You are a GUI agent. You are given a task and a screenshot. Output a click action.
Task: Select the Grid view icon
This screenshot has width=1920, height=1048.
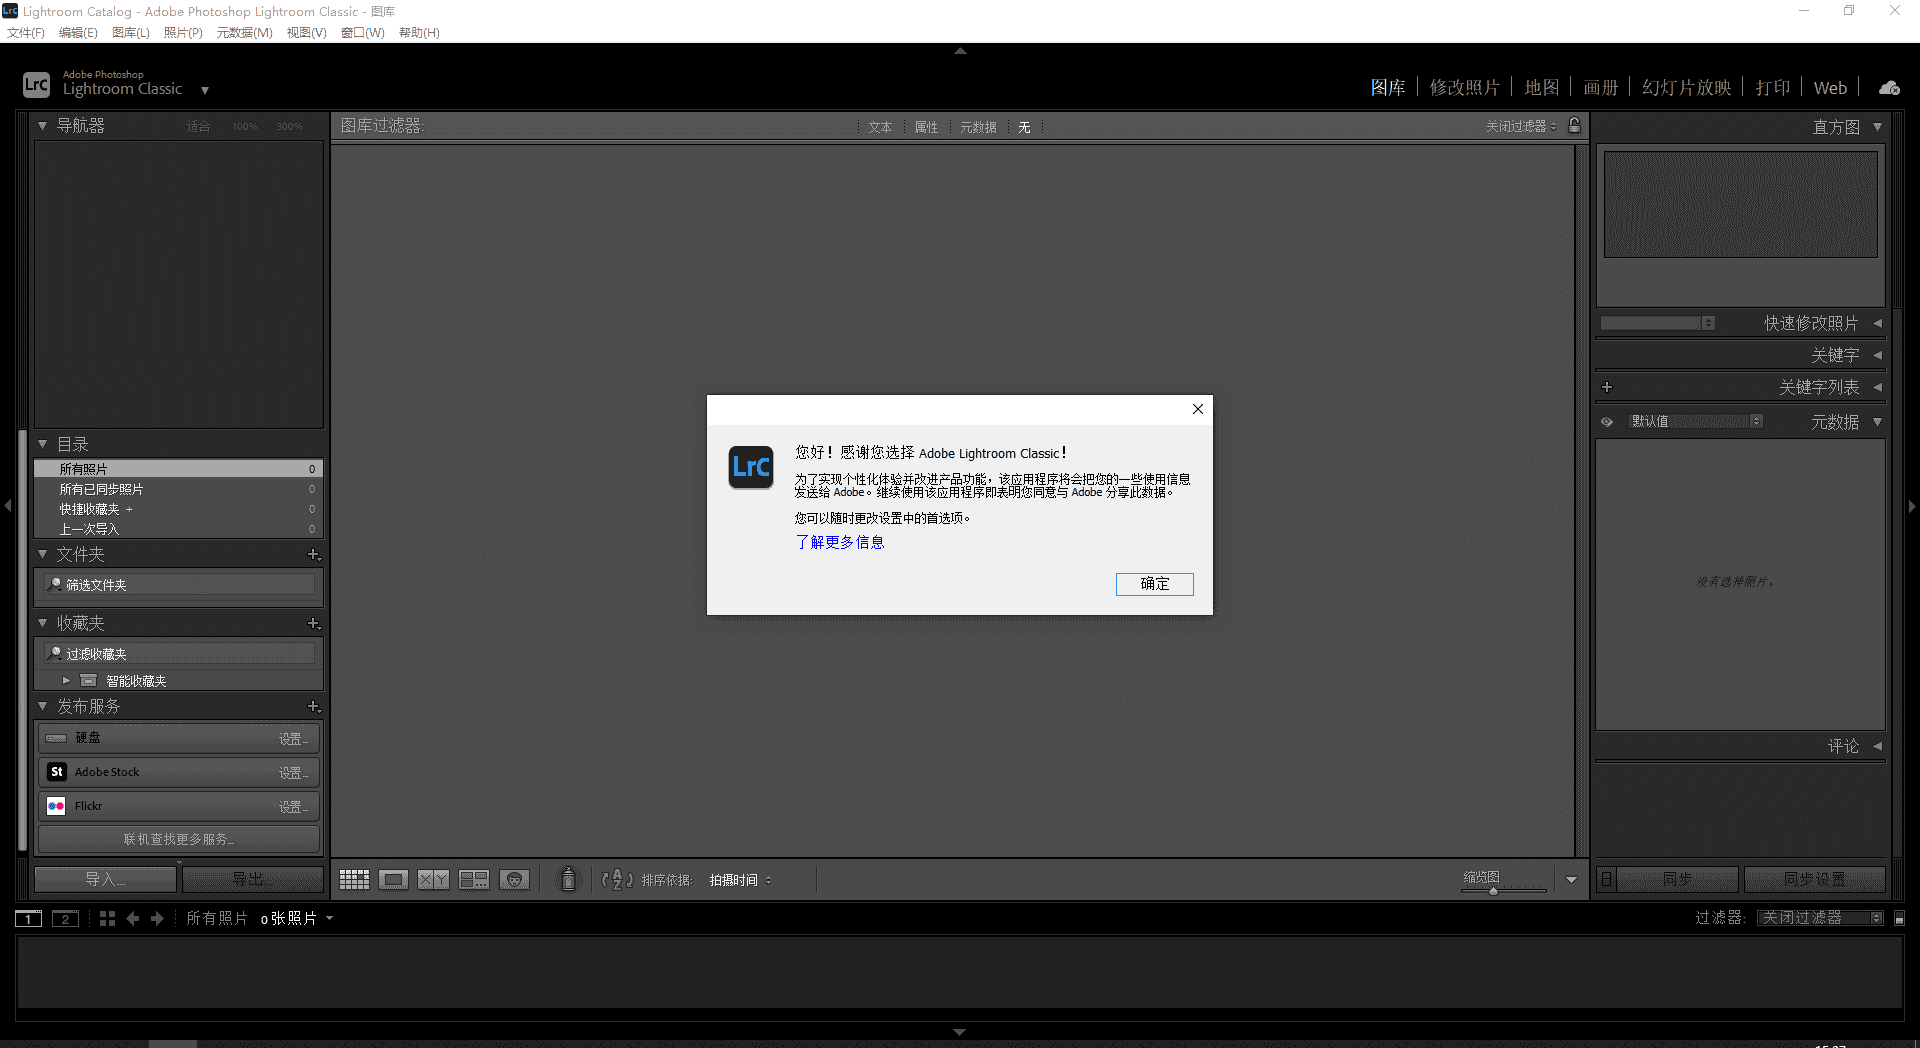click(353, 879)
